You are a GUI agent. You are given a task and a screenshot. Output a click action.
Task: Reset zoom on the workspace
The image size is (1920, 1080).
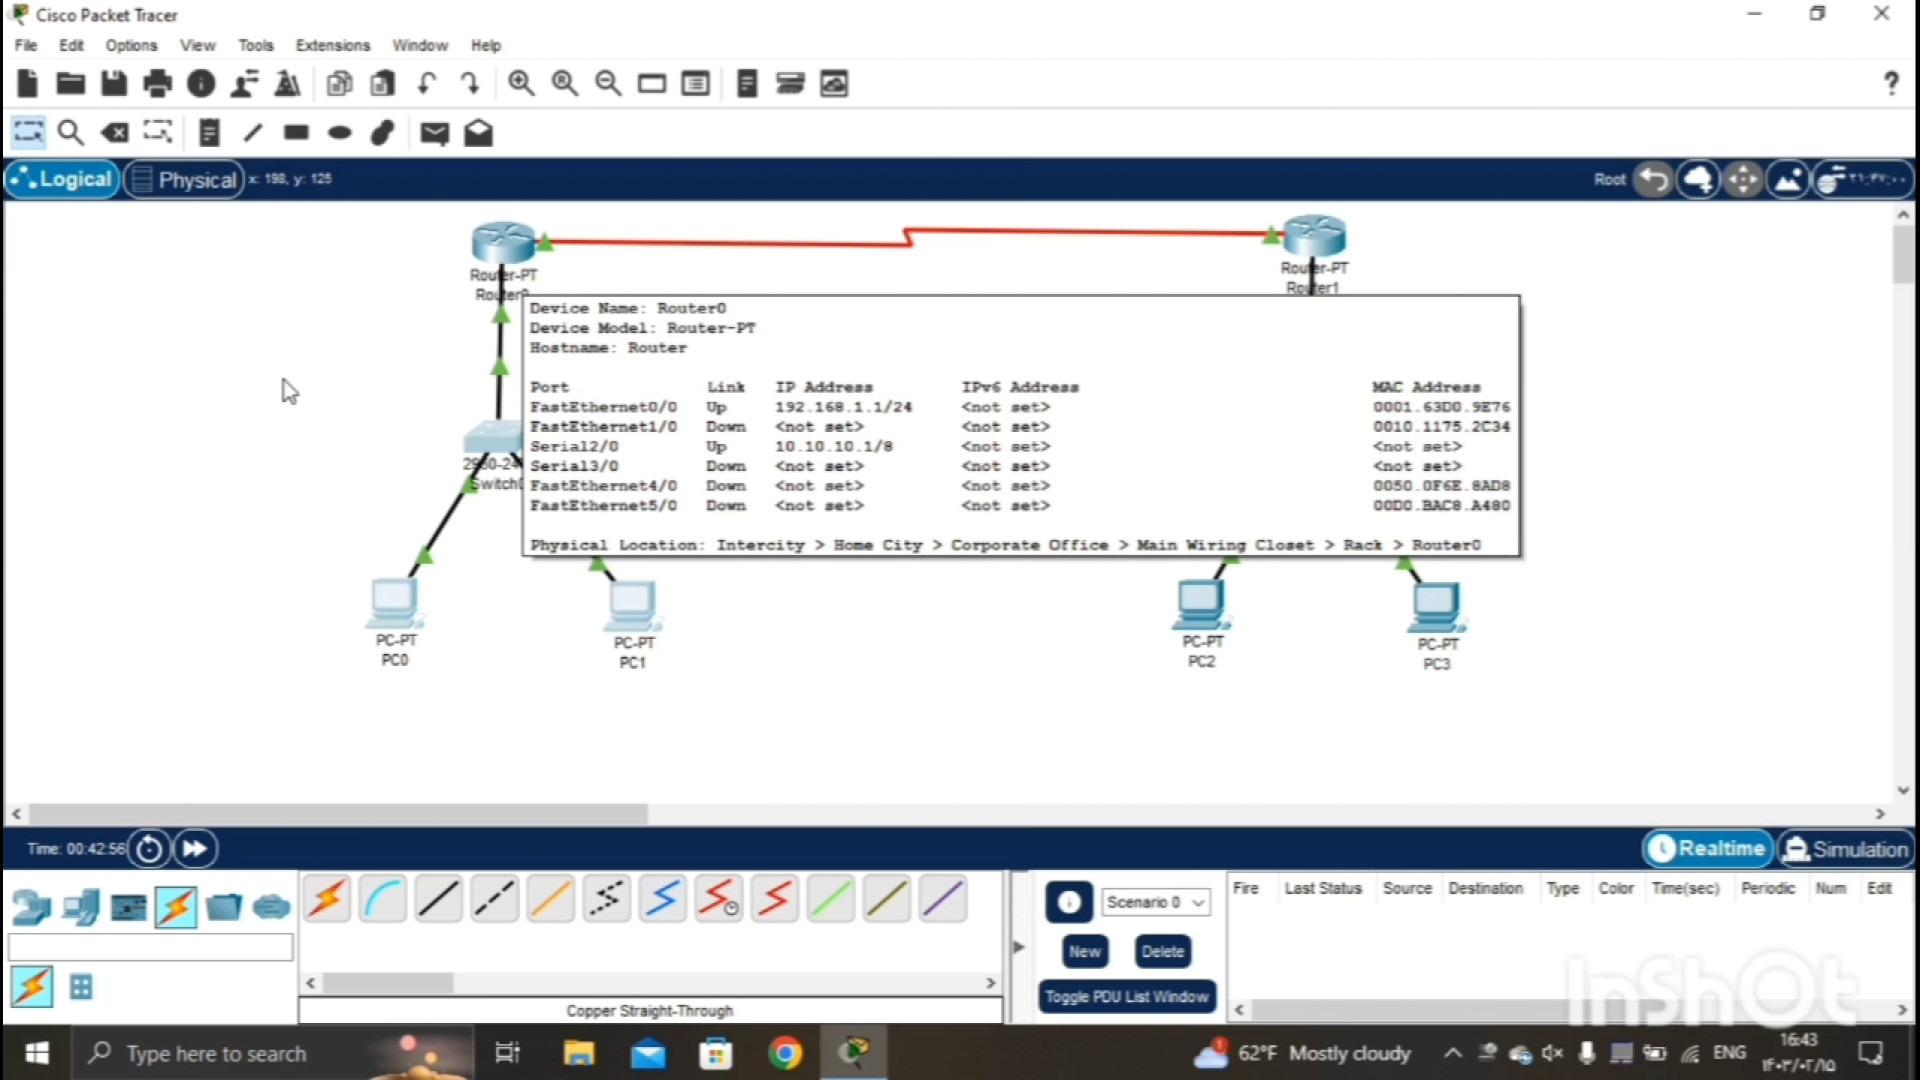(565, 84)
